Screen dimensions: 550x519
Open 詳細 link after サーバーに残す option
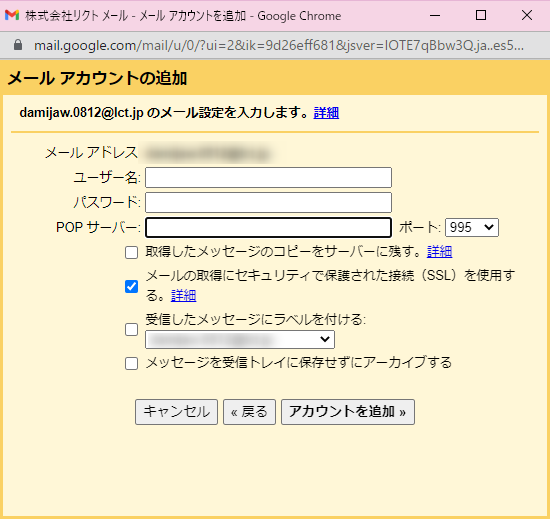[440, 252]
